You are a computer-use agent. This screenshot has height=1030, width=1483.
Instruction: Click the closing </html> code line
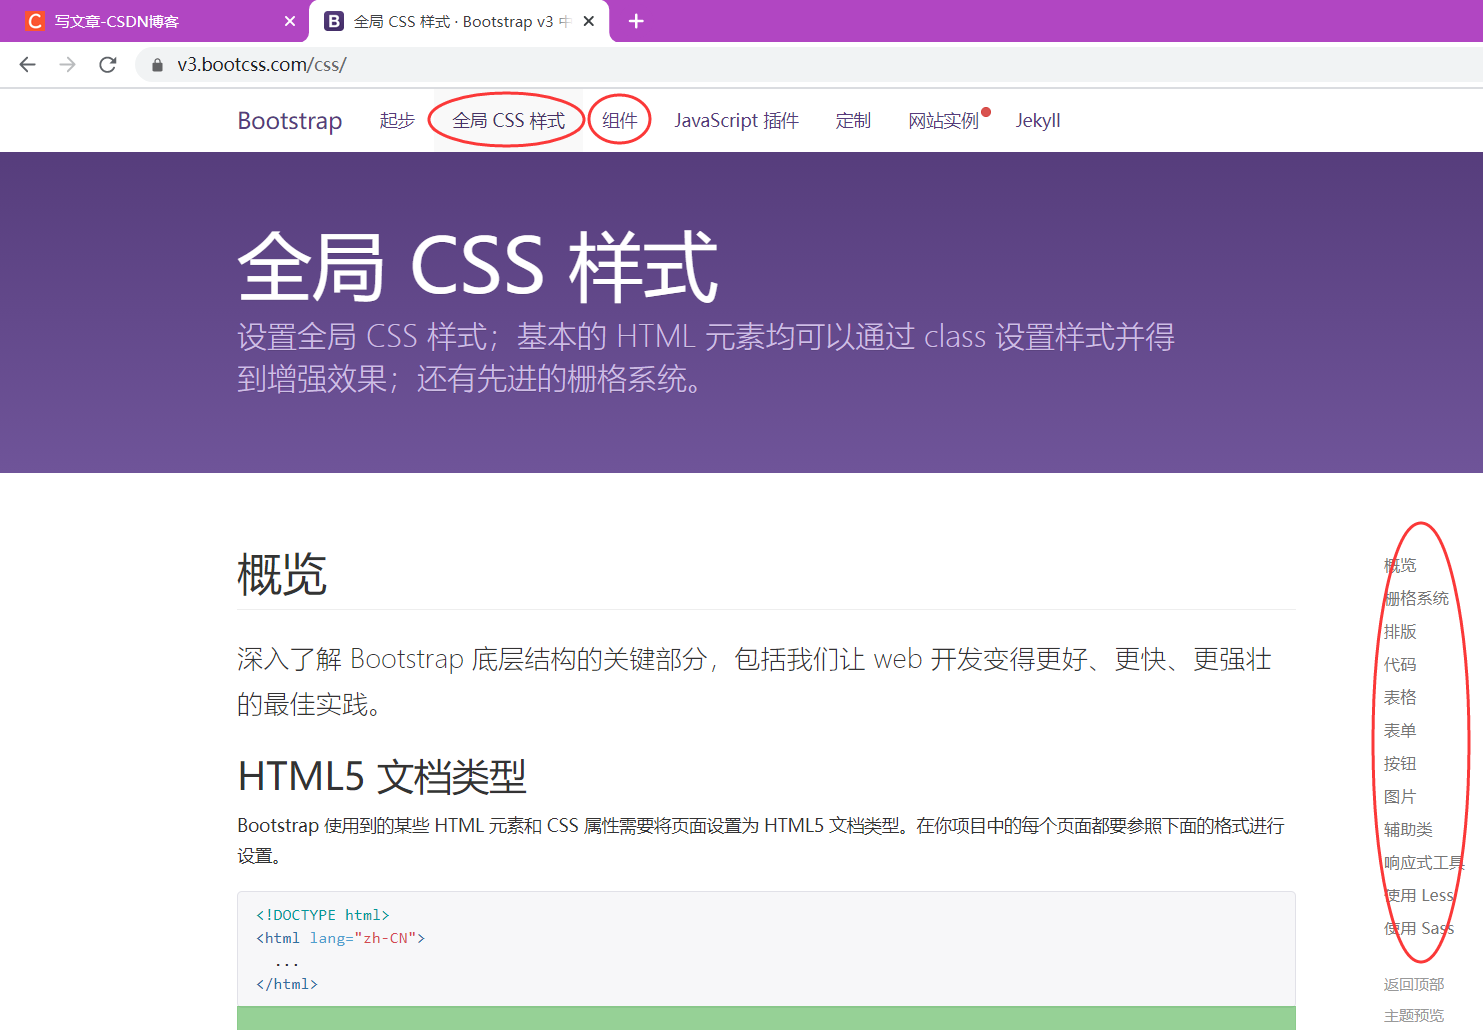tap(286, 984)
